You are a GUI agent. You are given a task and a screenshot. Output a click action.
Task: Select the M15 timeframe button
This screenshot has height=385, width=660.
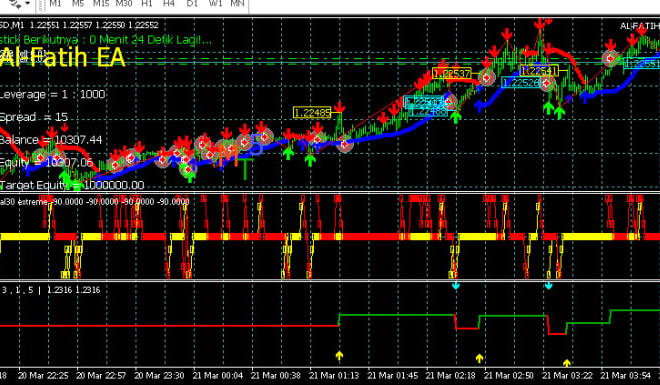(101, 3)
